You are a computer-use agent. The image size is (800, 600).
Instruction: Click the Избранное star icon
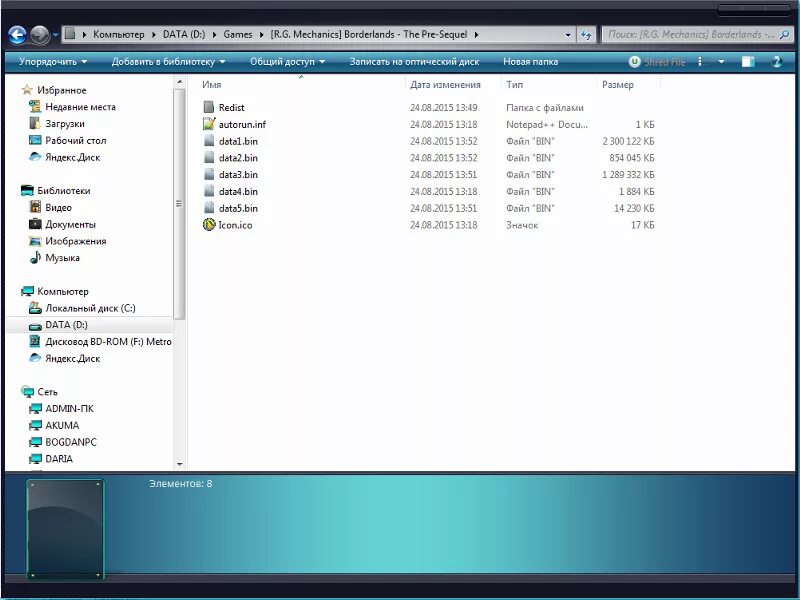(27, 90)
